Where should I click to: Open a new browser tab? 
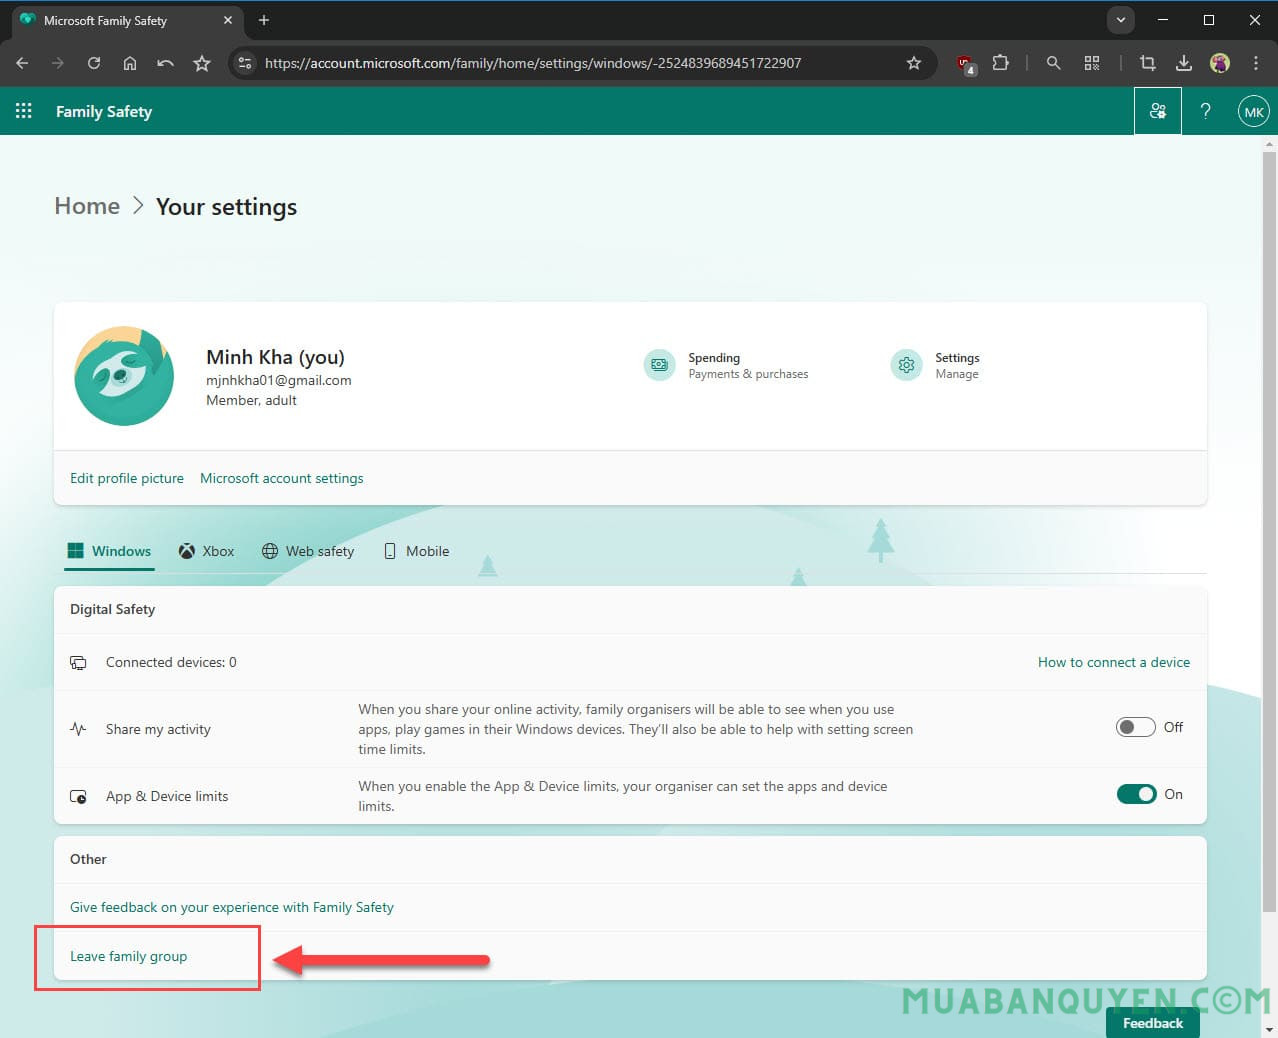(264, 20)
